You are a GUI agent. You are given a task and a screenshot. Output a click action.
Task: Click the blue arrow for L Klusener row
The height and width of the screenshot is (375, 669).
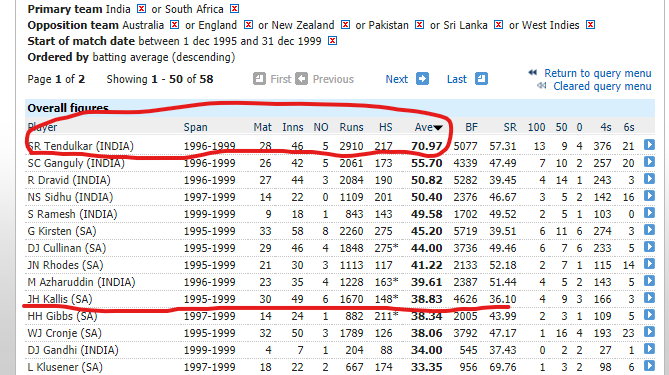649,366
